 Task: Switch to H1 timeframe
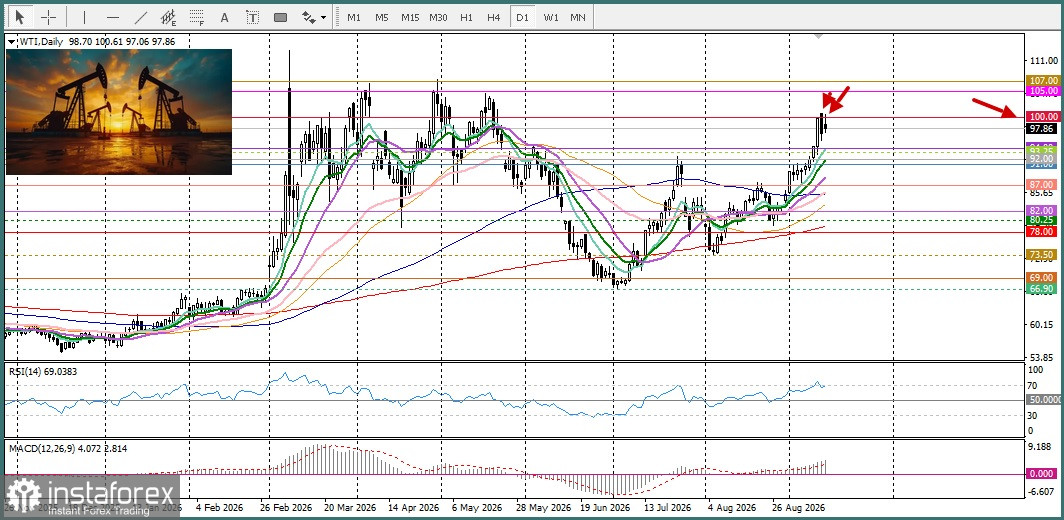point(466,17)
